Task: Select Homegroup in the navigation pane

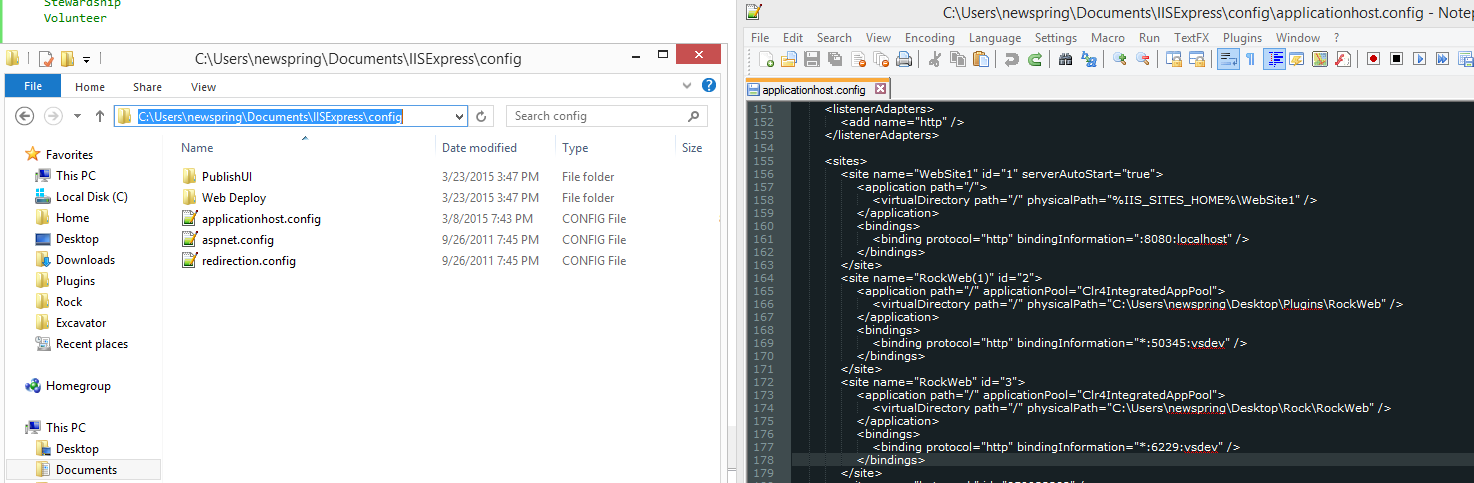Action: [78, 386]
